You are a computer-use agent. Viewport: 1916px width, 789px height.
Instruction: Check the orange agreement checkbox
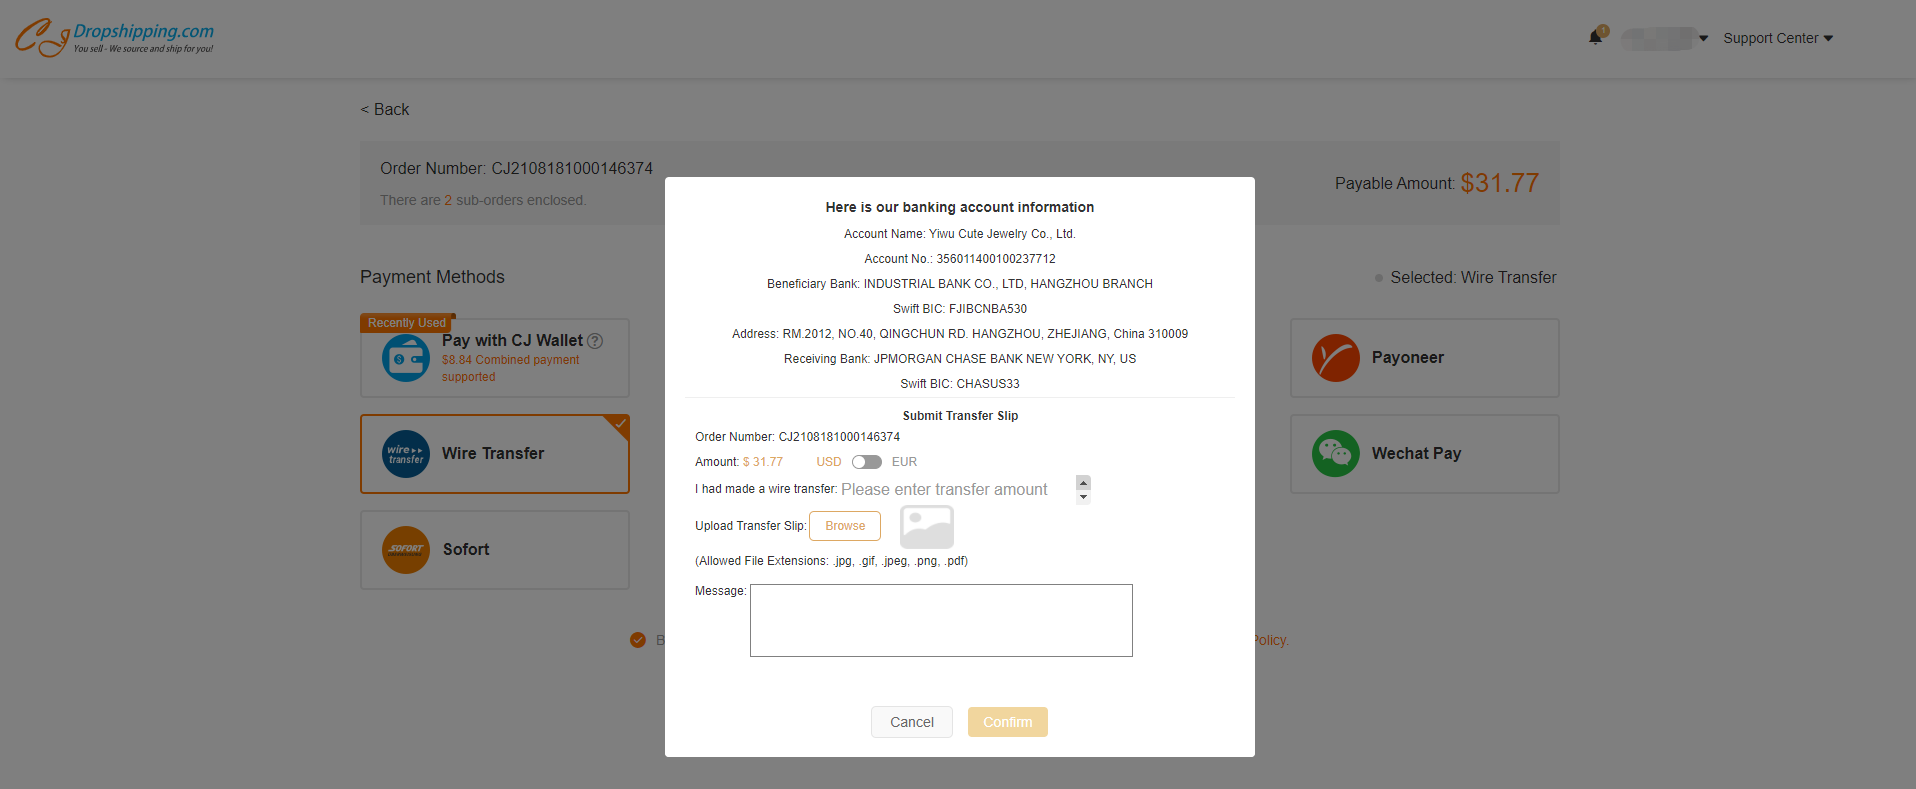pos(638,640)
